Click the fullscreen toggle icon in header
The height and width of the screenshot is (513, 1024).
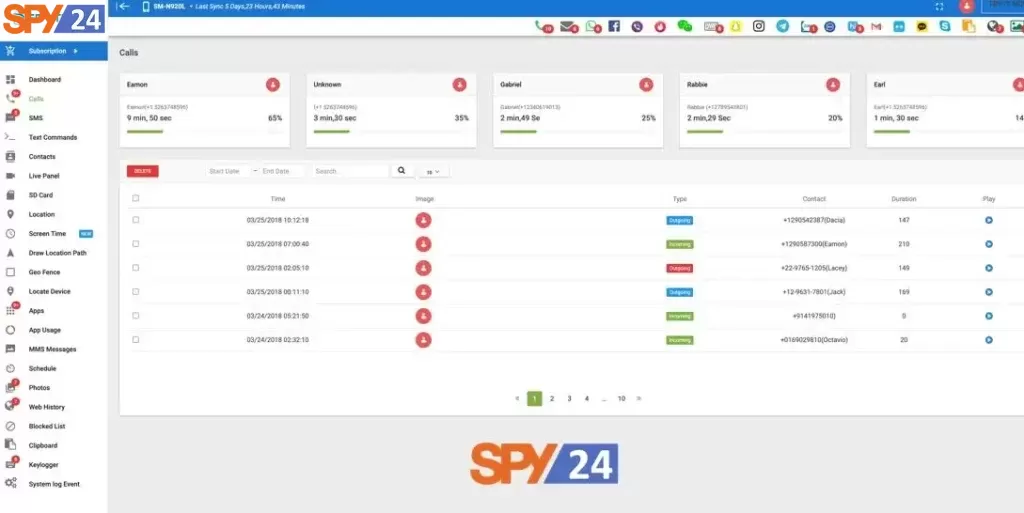tap(939, 7)
